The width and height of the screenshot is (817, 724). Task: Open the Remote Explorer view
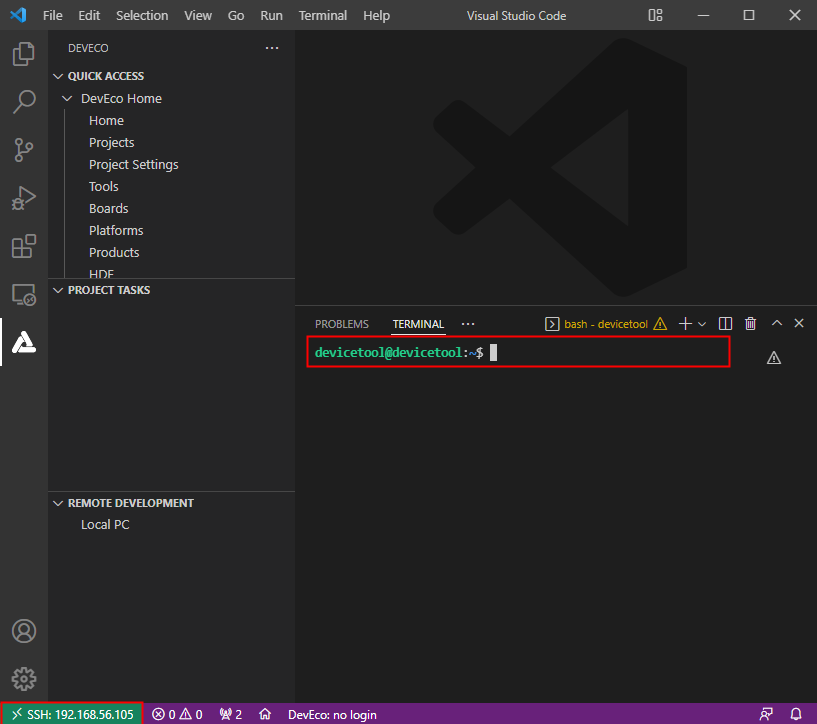coord(23,294)
